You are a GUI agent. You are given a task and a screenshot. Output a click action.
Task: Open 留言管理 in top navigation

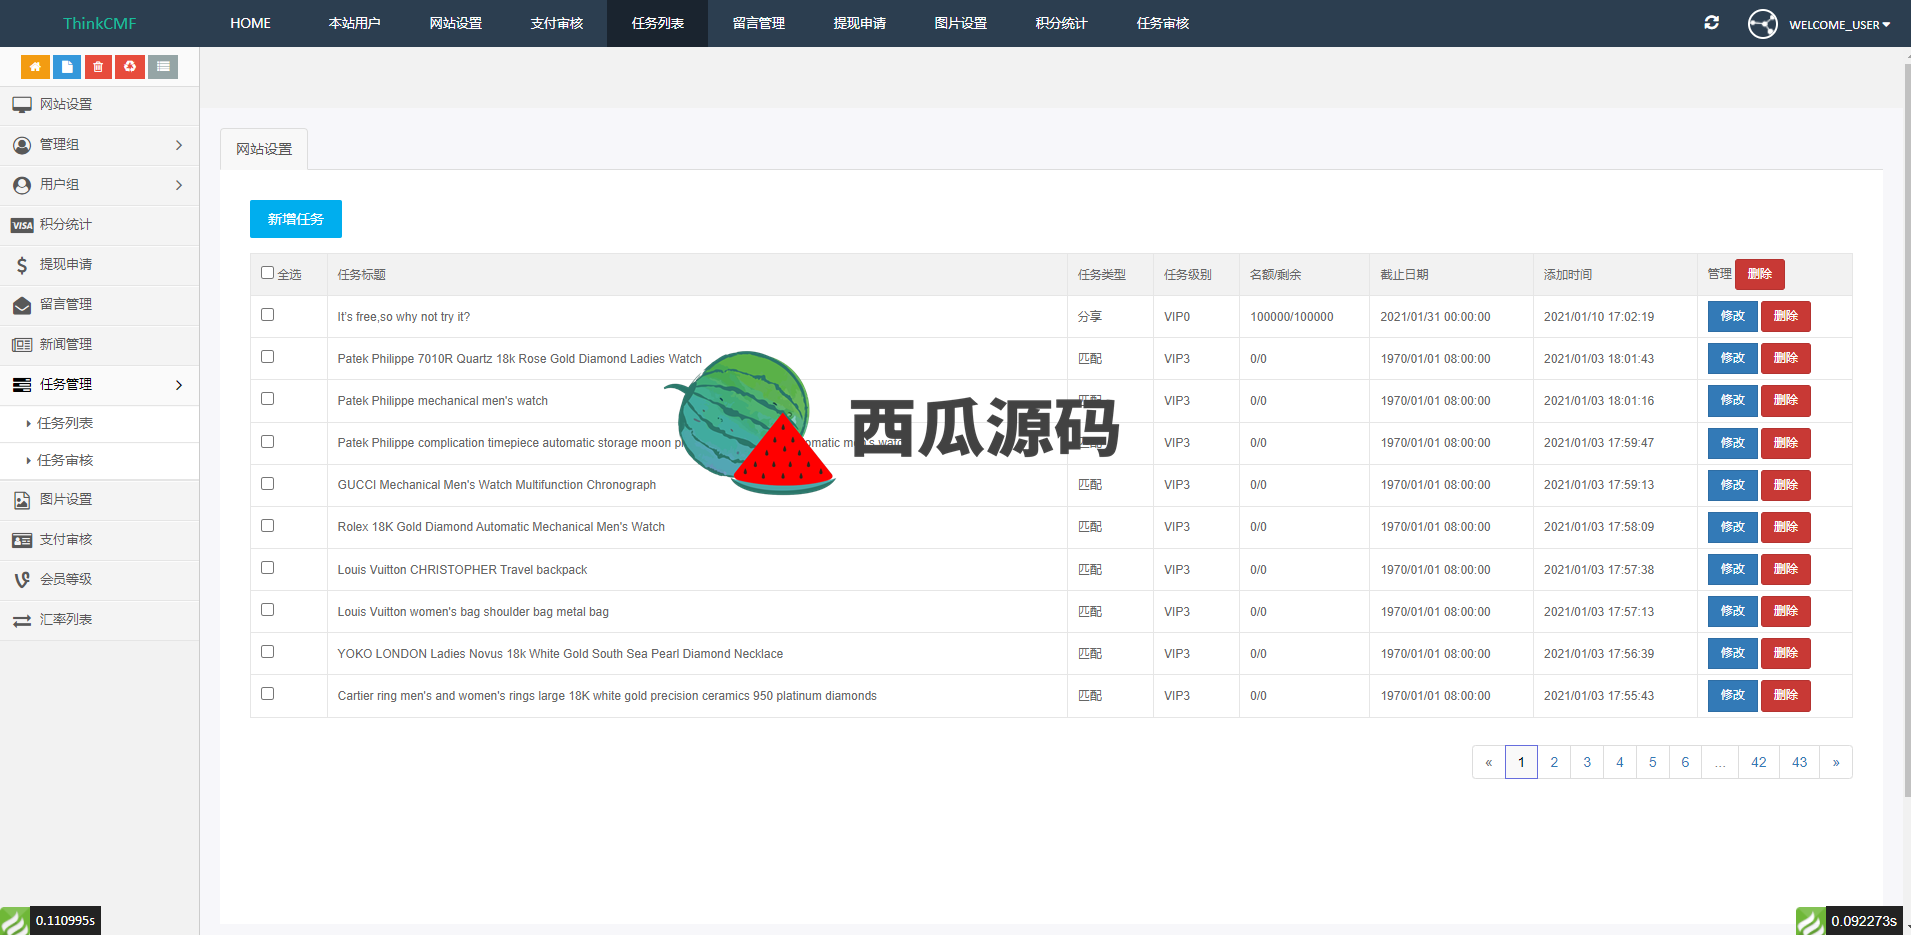[759, 23]
